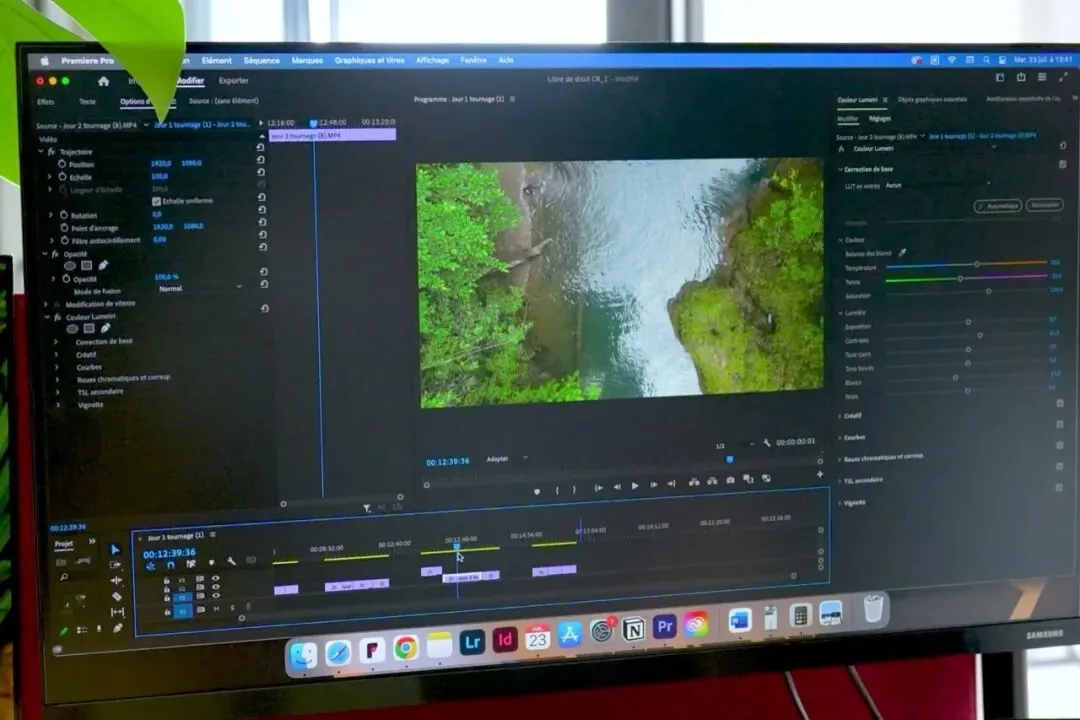Open the Adapter zoom dropdown

507,459
